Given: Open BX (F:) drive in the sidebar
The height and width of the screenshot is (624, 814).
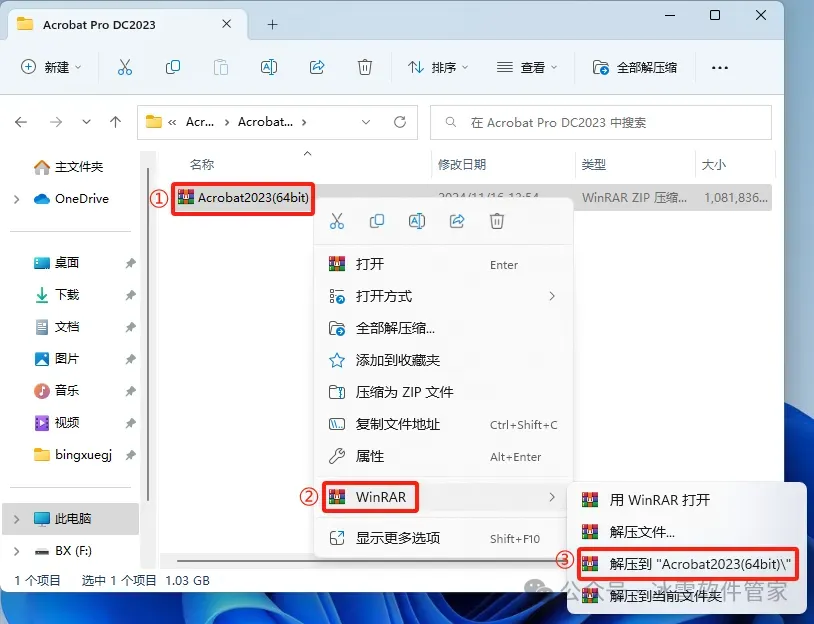Looking at the screenshot, I should 63,551.
